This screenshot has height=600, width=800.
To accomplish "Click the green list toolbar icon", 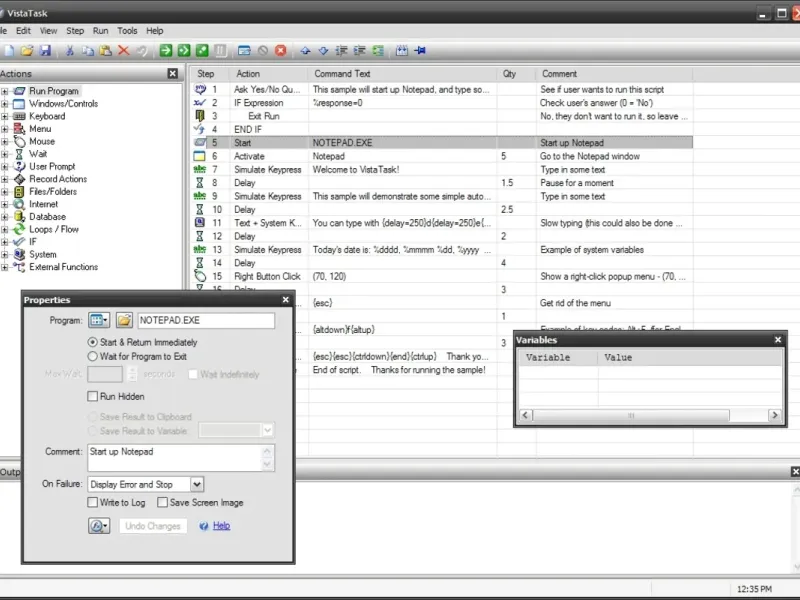I will tap(378, 51).
